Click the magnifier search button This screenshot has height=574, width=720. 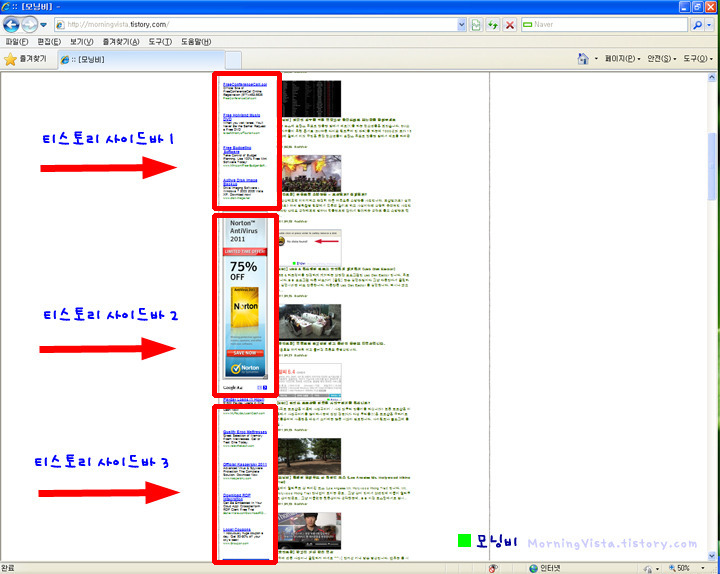(698, 25)
